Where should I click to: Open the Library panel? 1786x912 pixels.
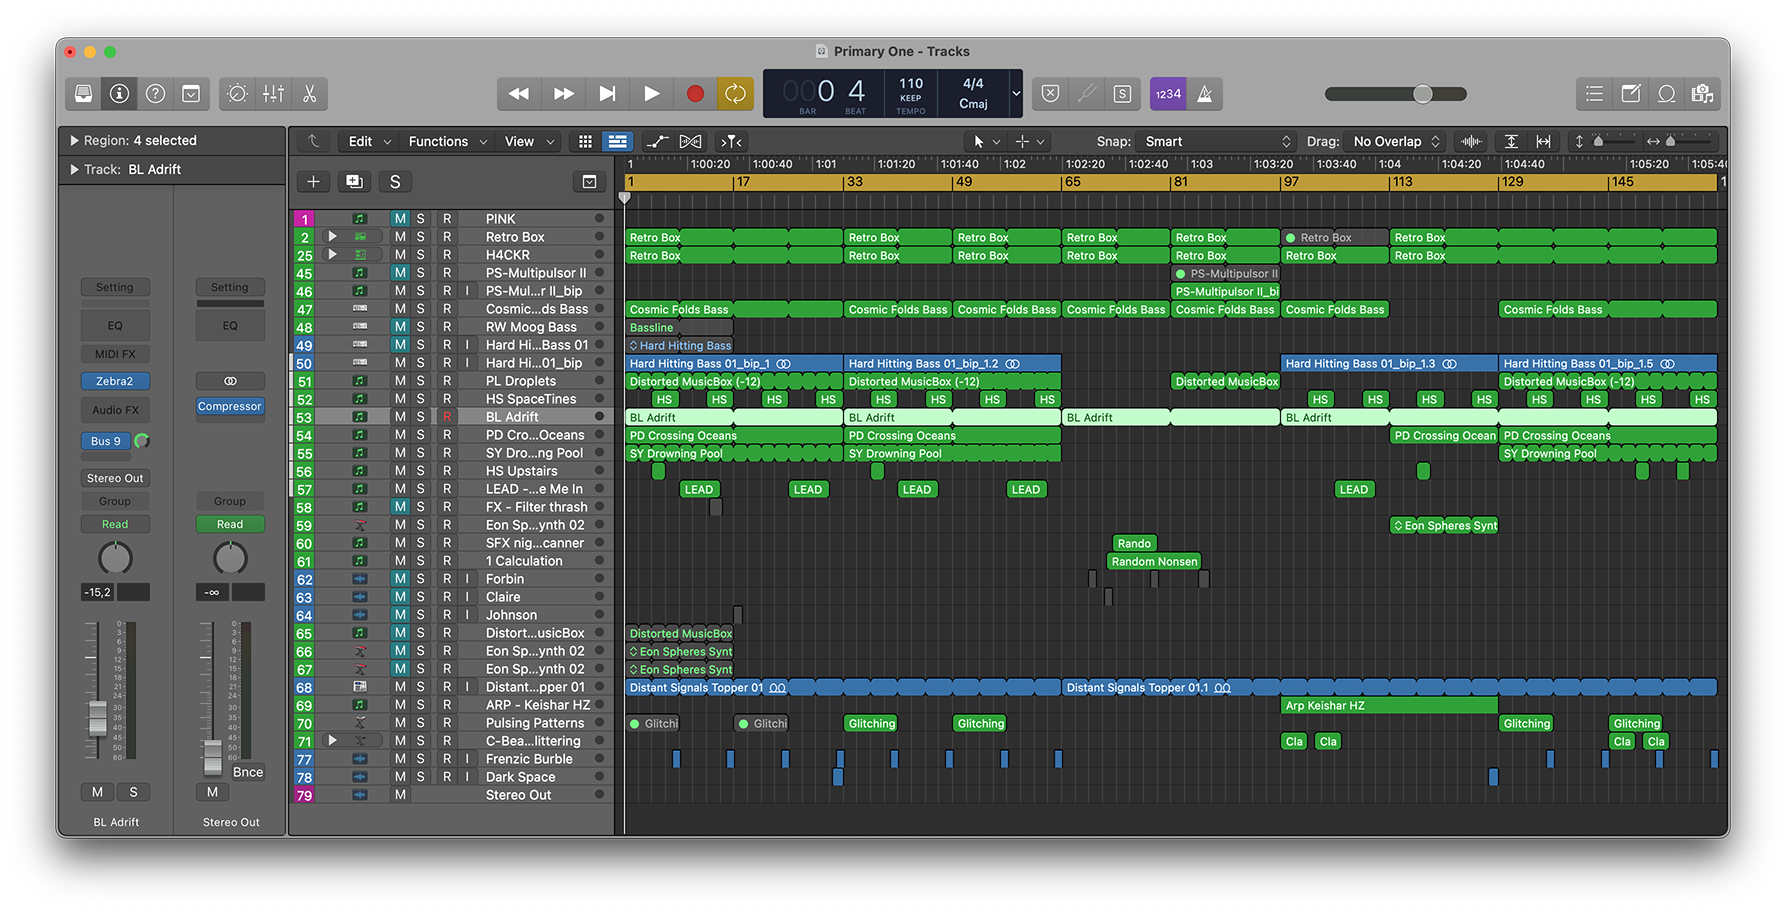(x=84, y=94)
